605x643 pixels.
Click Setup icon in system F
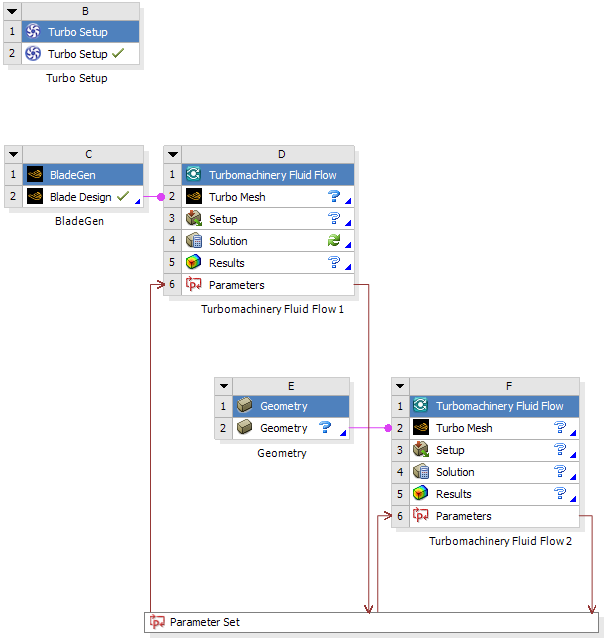(x=421, y=450)
